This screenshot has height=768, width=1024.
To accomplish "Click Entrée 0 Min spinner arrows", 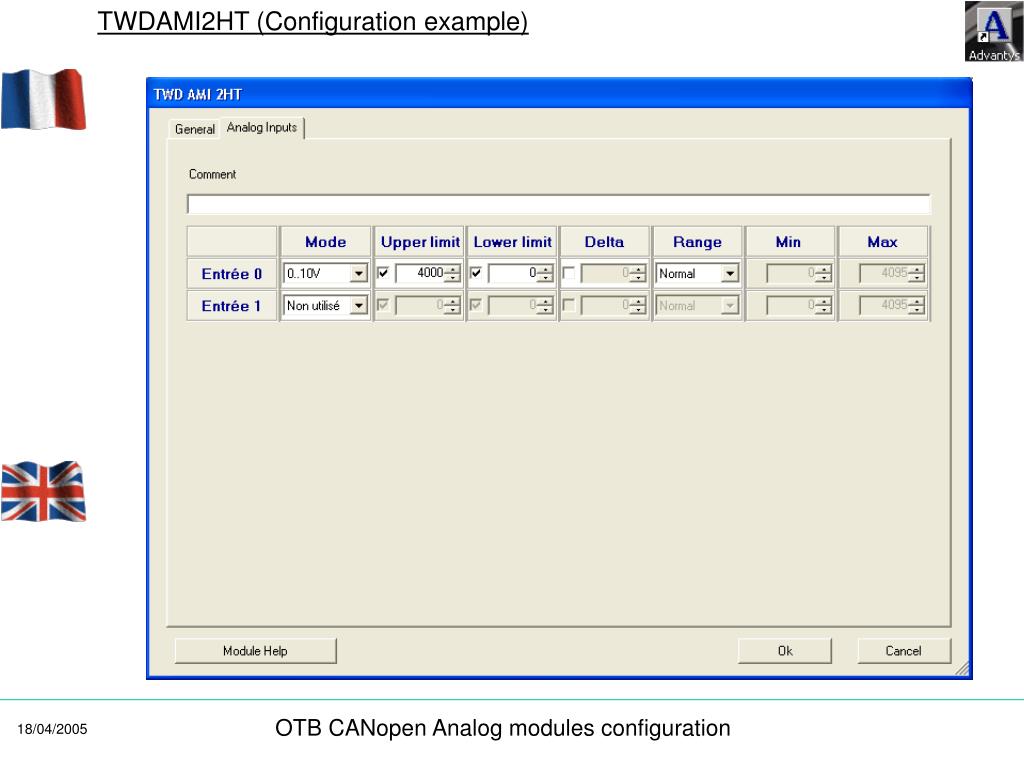I will pos(824,274).
